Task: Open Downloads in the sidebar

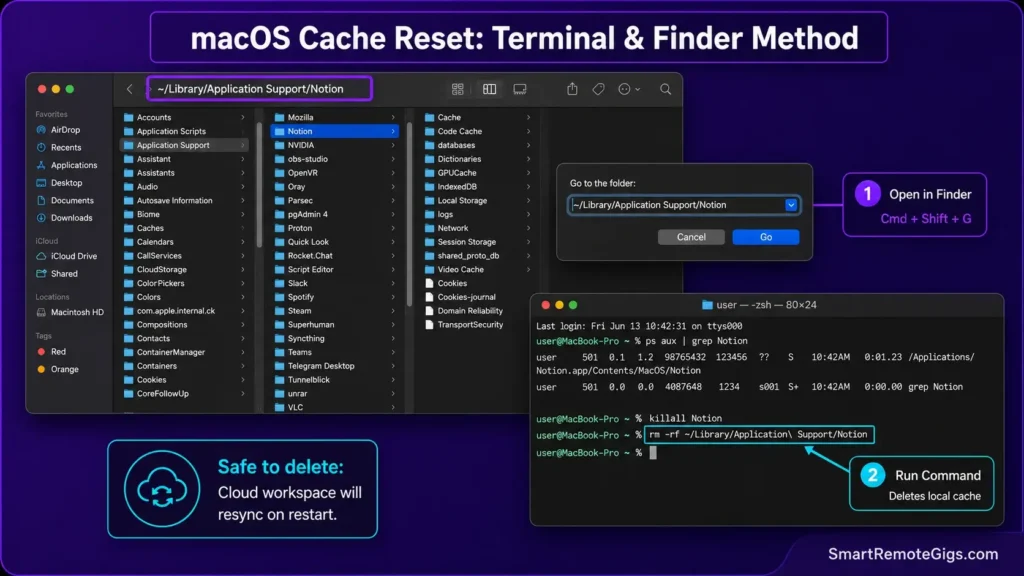Action: (x=64, y=218)
